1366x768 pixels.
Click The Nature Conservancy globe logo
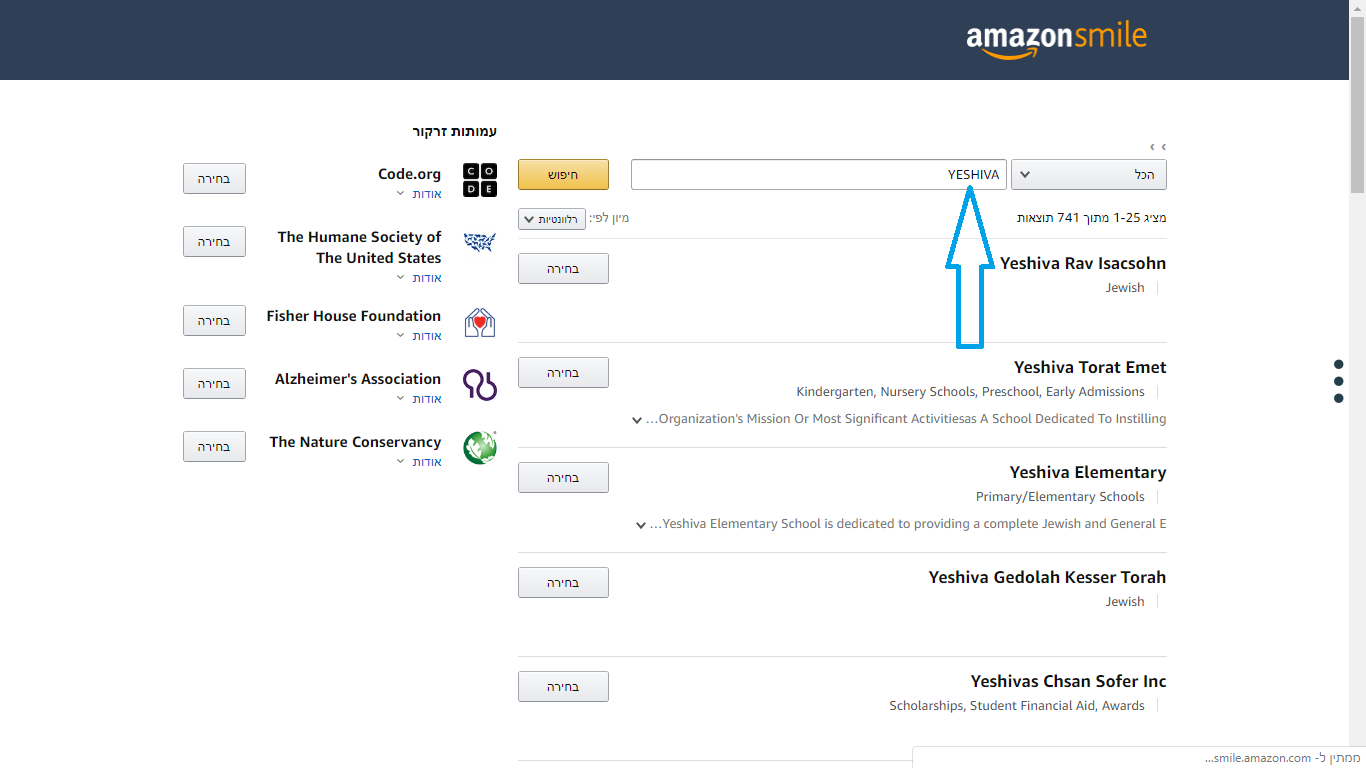coord(480,448)
